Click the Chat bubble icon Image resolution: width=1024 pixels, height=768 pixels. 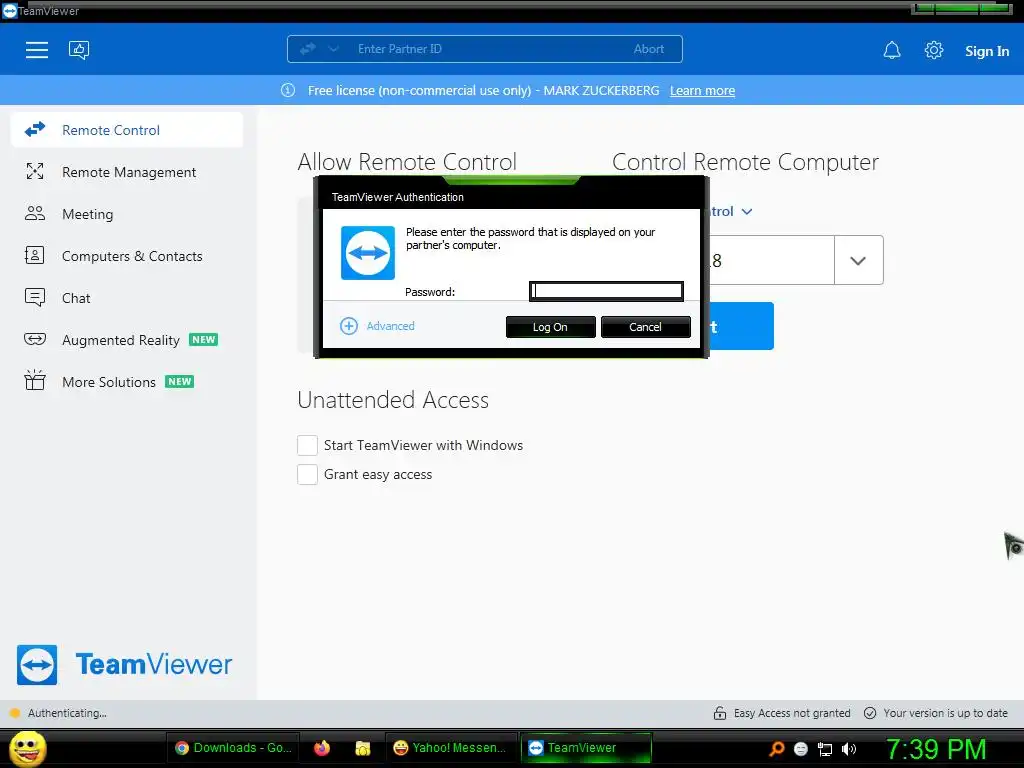click(35, 298)
